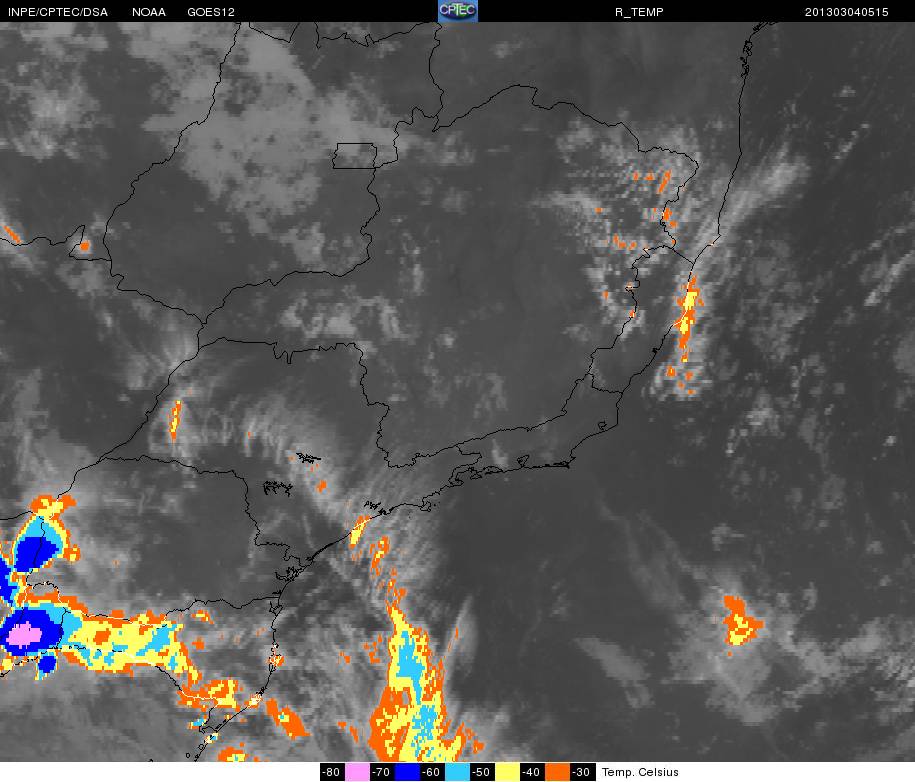915x782 pixels.
Task: Click the -30 legend value
Action: [582, 772]
